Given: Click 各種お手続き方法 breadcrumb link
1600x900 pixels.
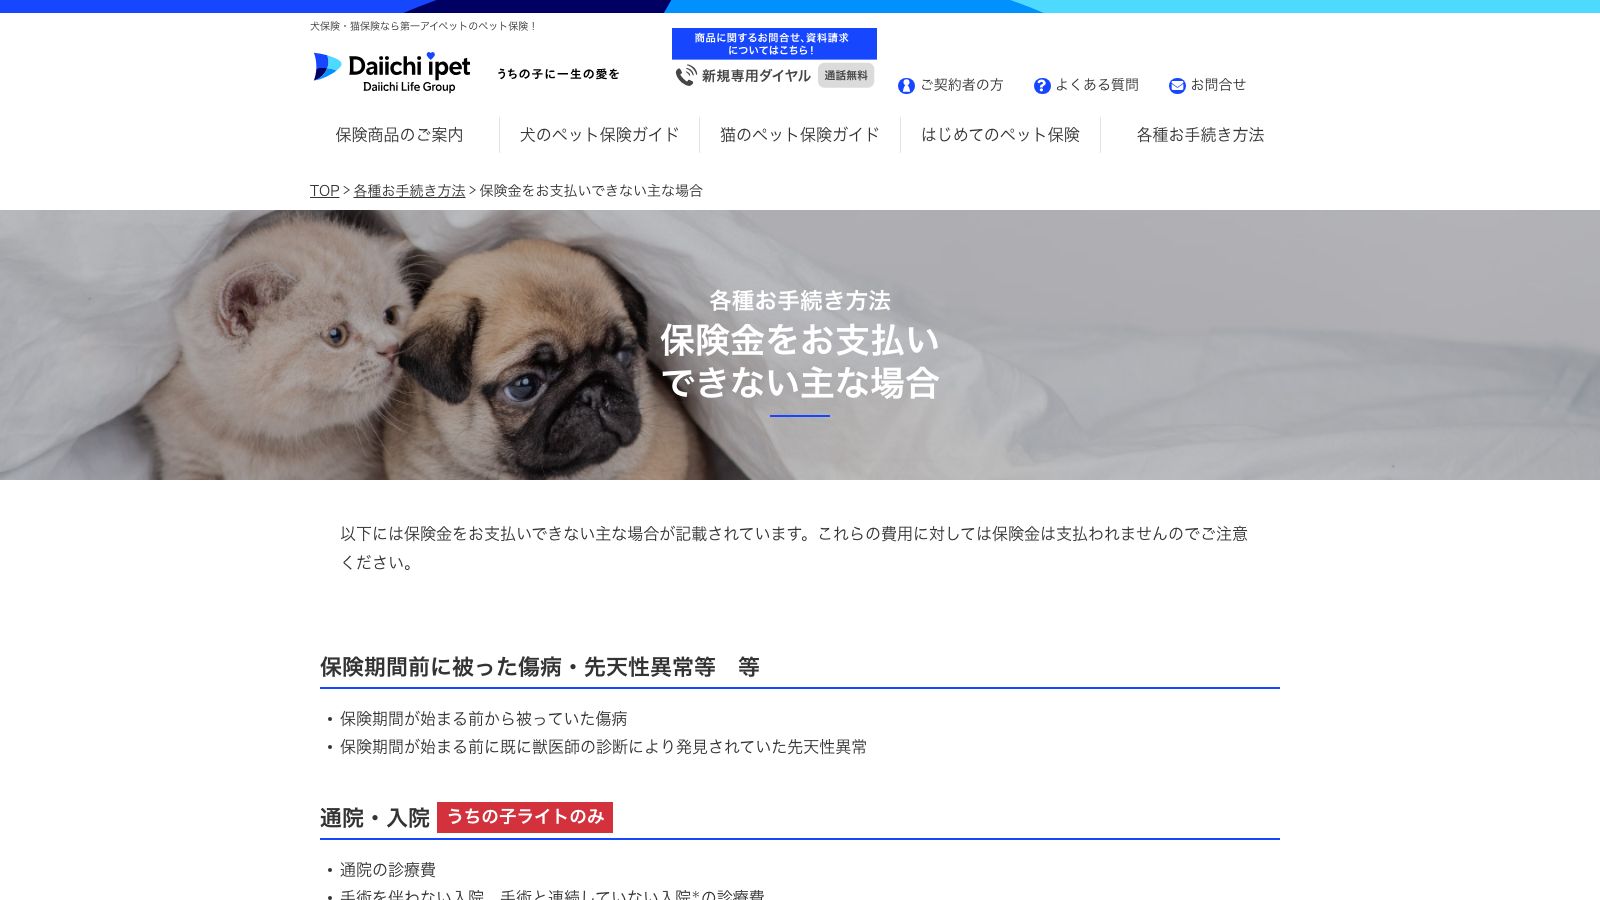Looking at the screenshot, I should tap(409, 191).
